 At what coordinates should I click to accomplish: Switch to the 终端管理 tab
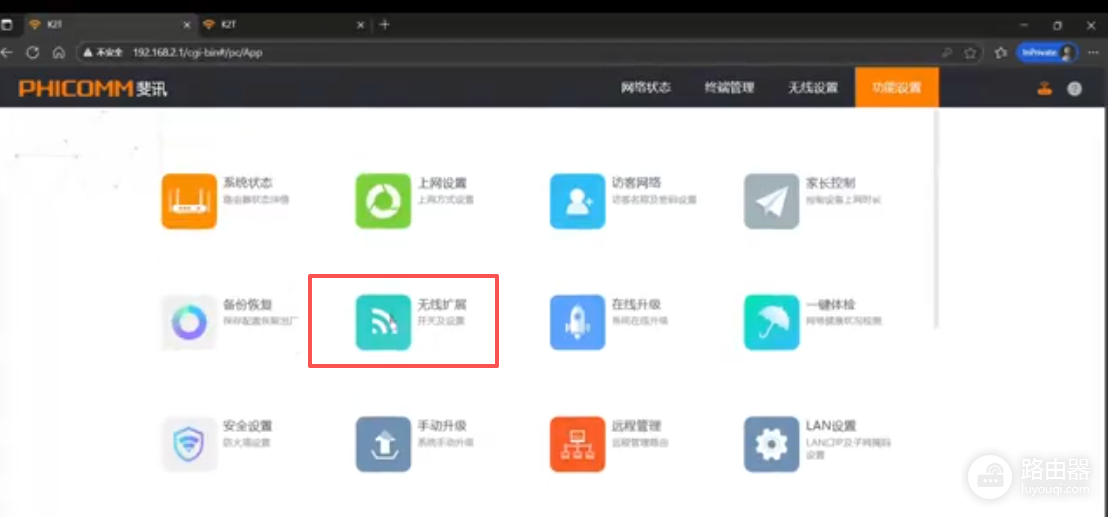point(729,88)
